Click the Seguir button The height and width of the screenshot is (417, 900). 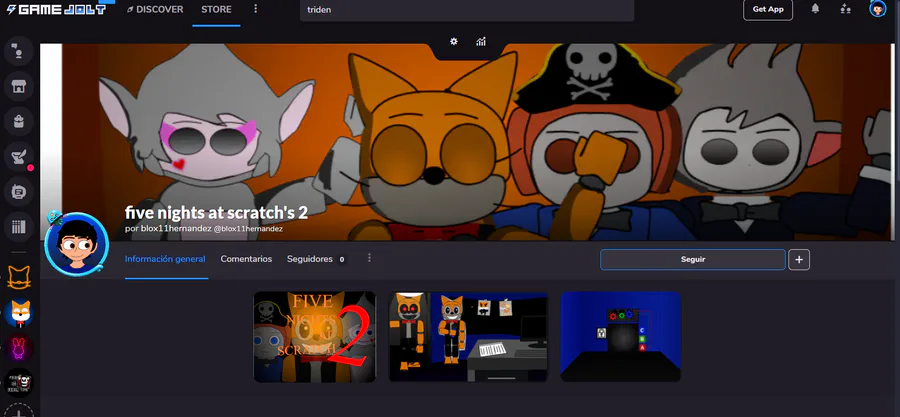(693, 259)
